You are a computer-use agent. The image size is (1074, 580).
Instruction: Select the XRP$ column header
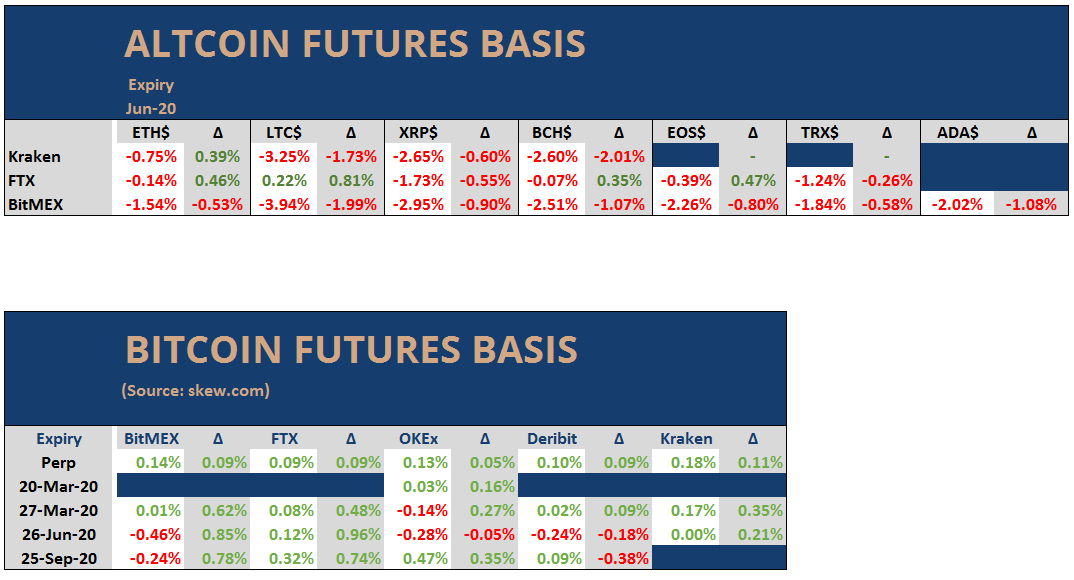tap(418, 132)
